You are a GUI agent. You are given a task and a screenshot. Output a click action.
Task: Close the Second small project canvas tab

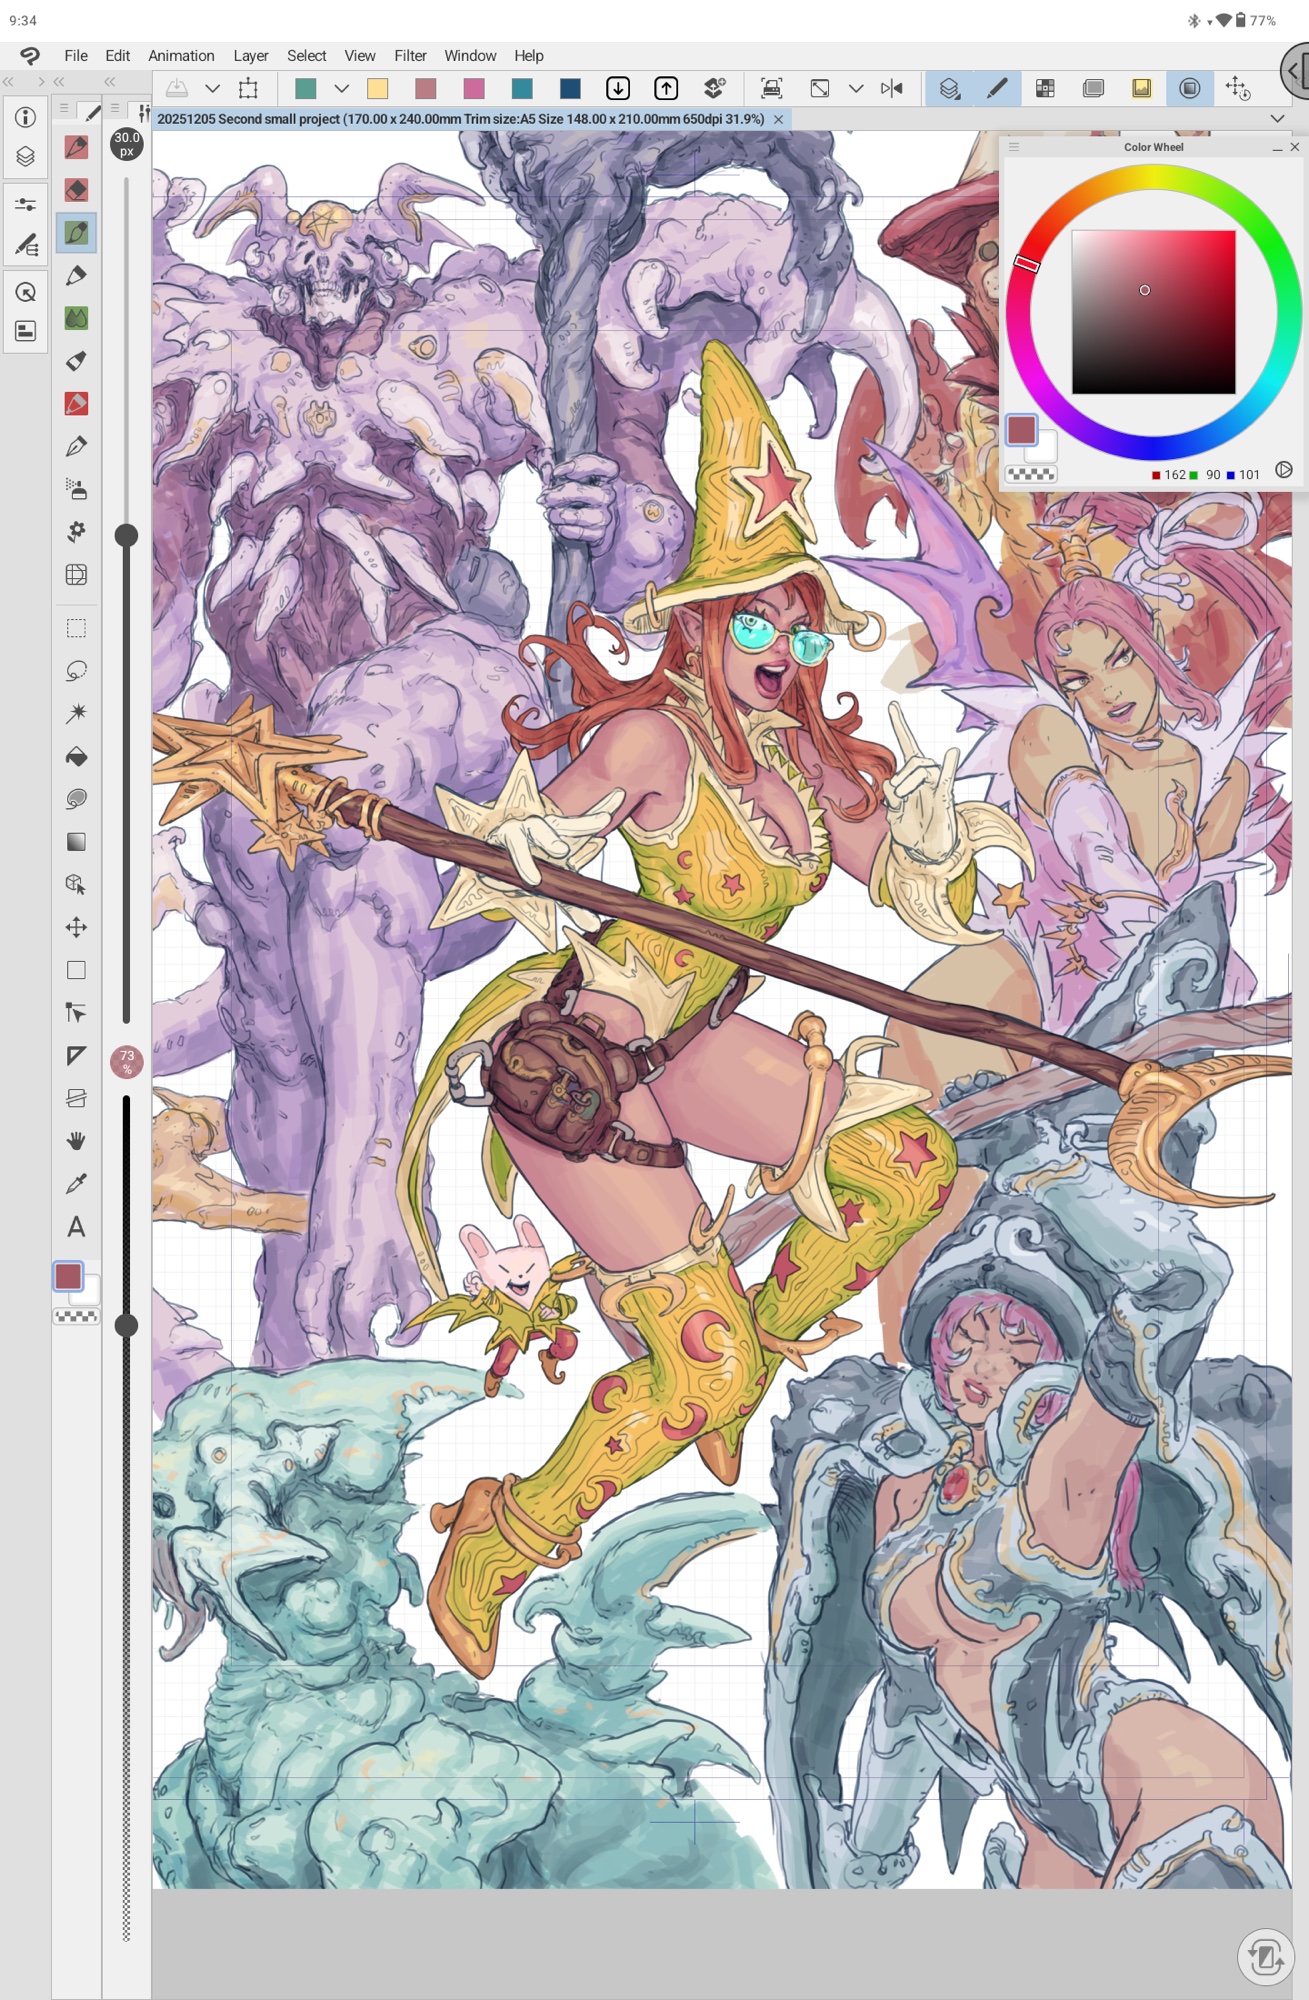778,119
